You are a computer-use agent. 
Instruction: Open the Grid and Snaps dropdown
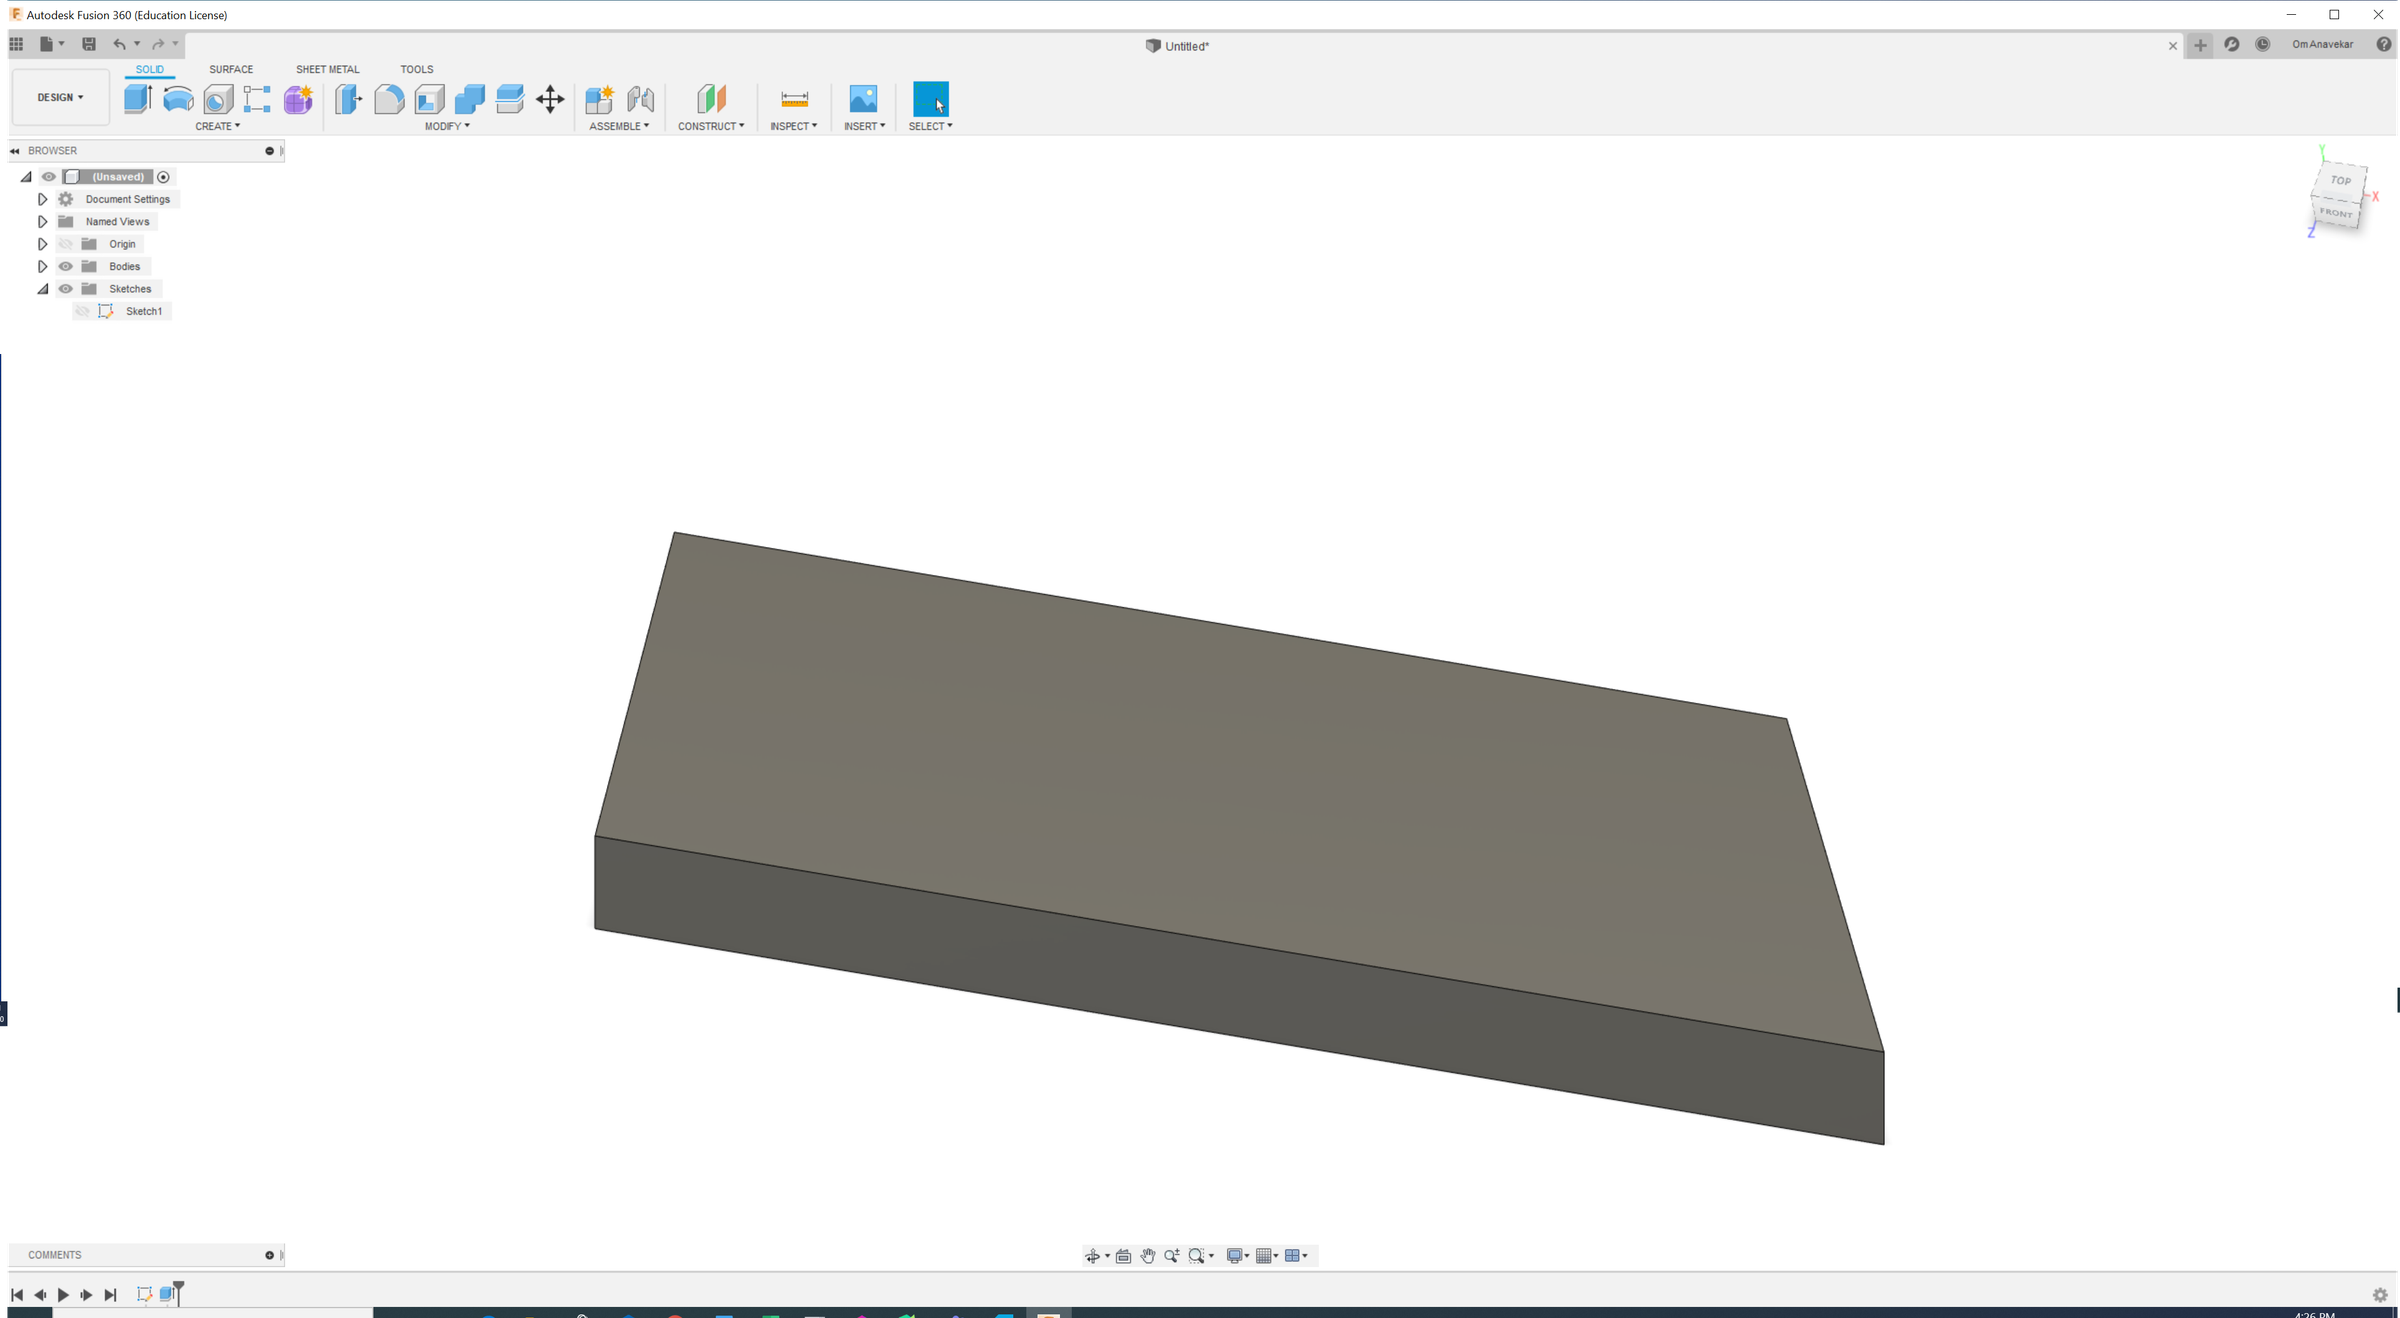click(1268, 1255)
